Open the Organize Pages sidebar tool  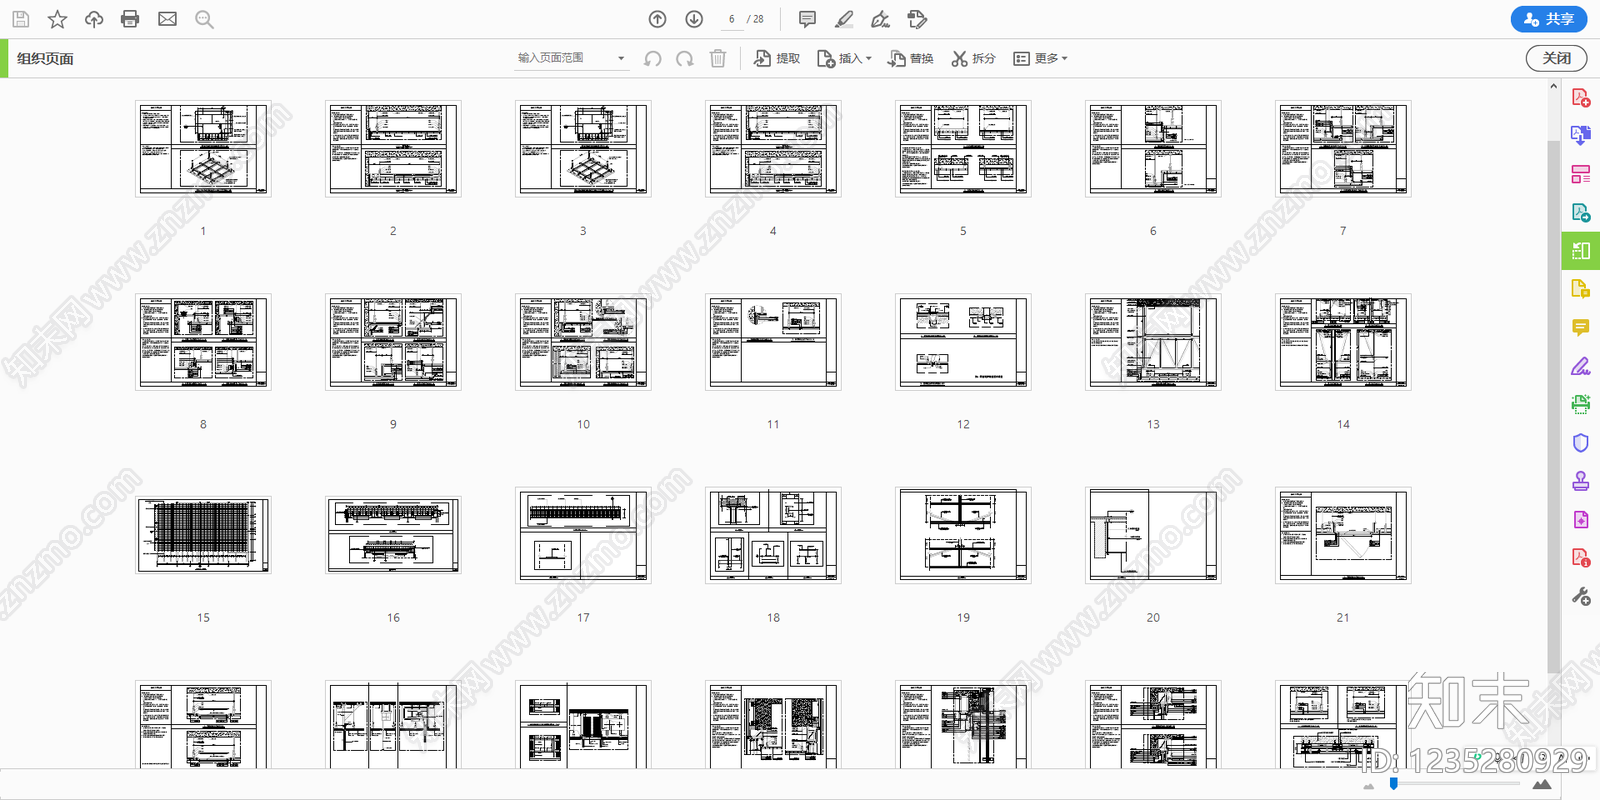point(1581,251)
